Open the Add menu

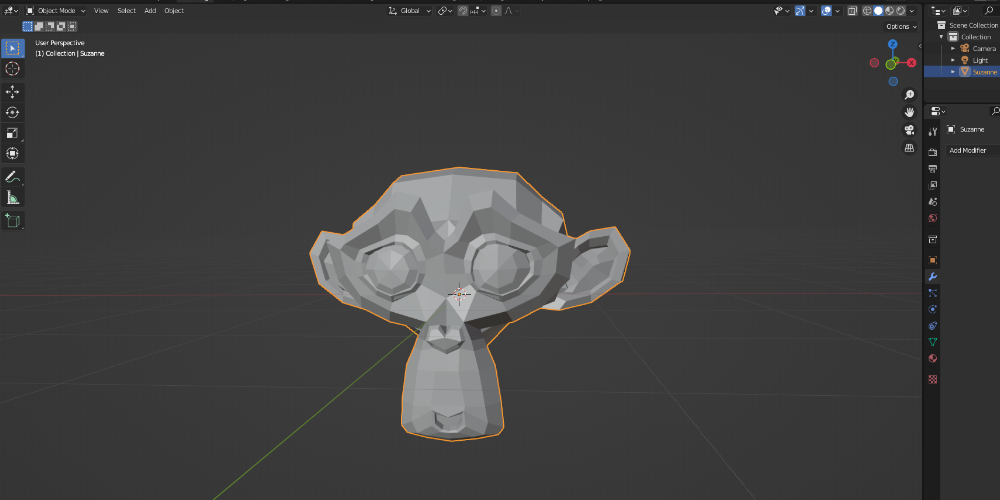150,11
